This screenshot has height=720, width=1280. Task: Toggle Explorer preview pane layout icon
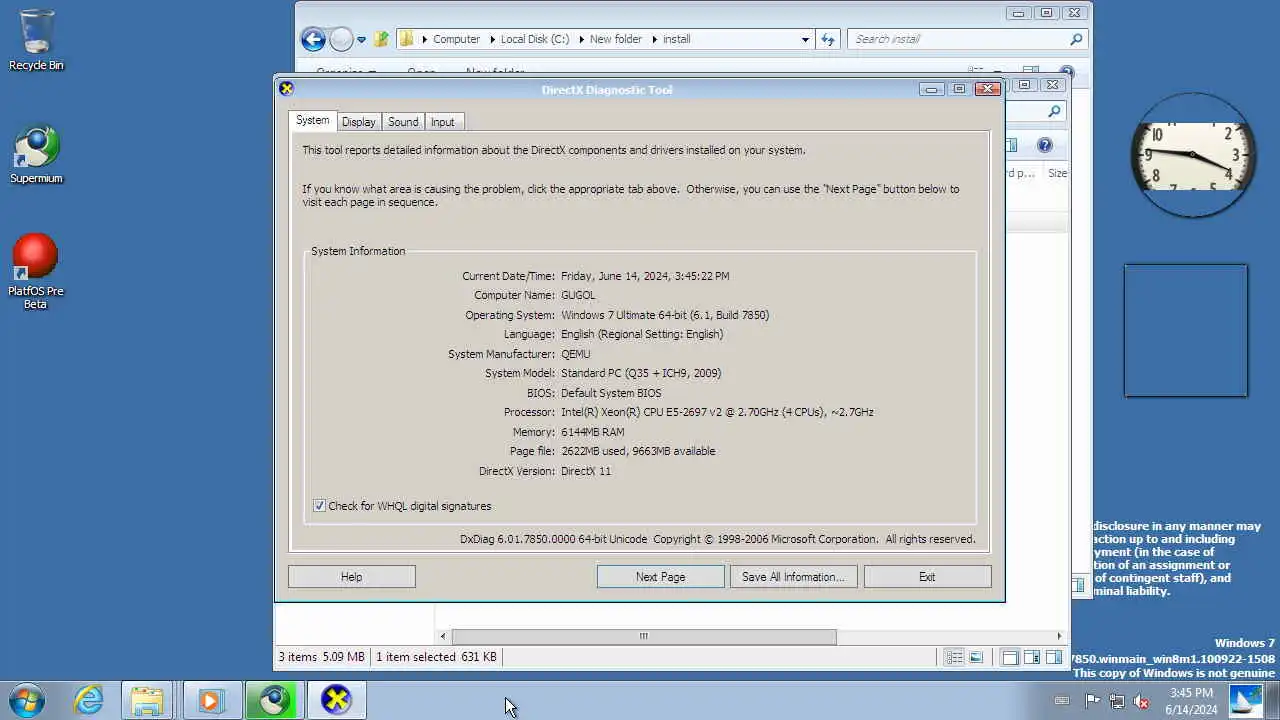click(x=1054, y=657)
